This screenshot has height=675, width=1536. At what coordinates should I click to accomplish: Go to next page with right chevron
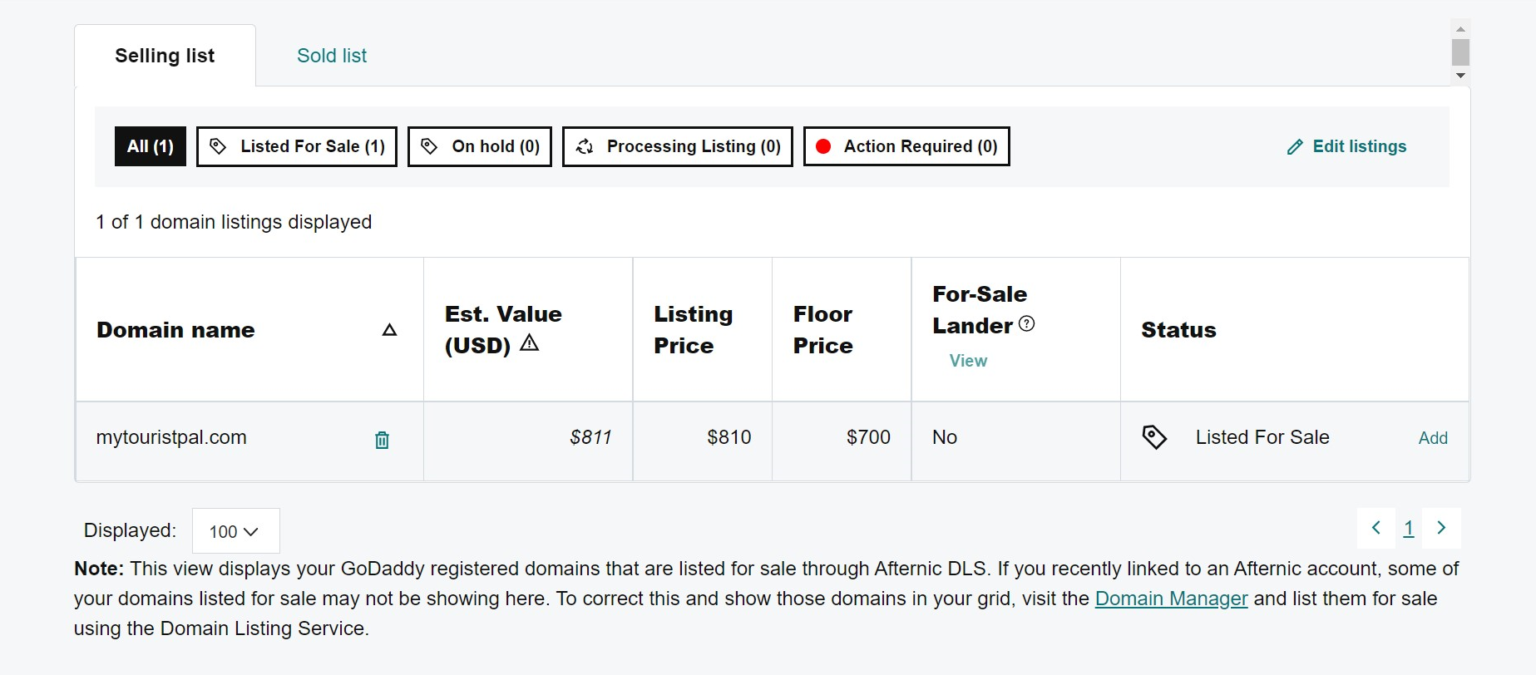click(x=1441, y=528)
